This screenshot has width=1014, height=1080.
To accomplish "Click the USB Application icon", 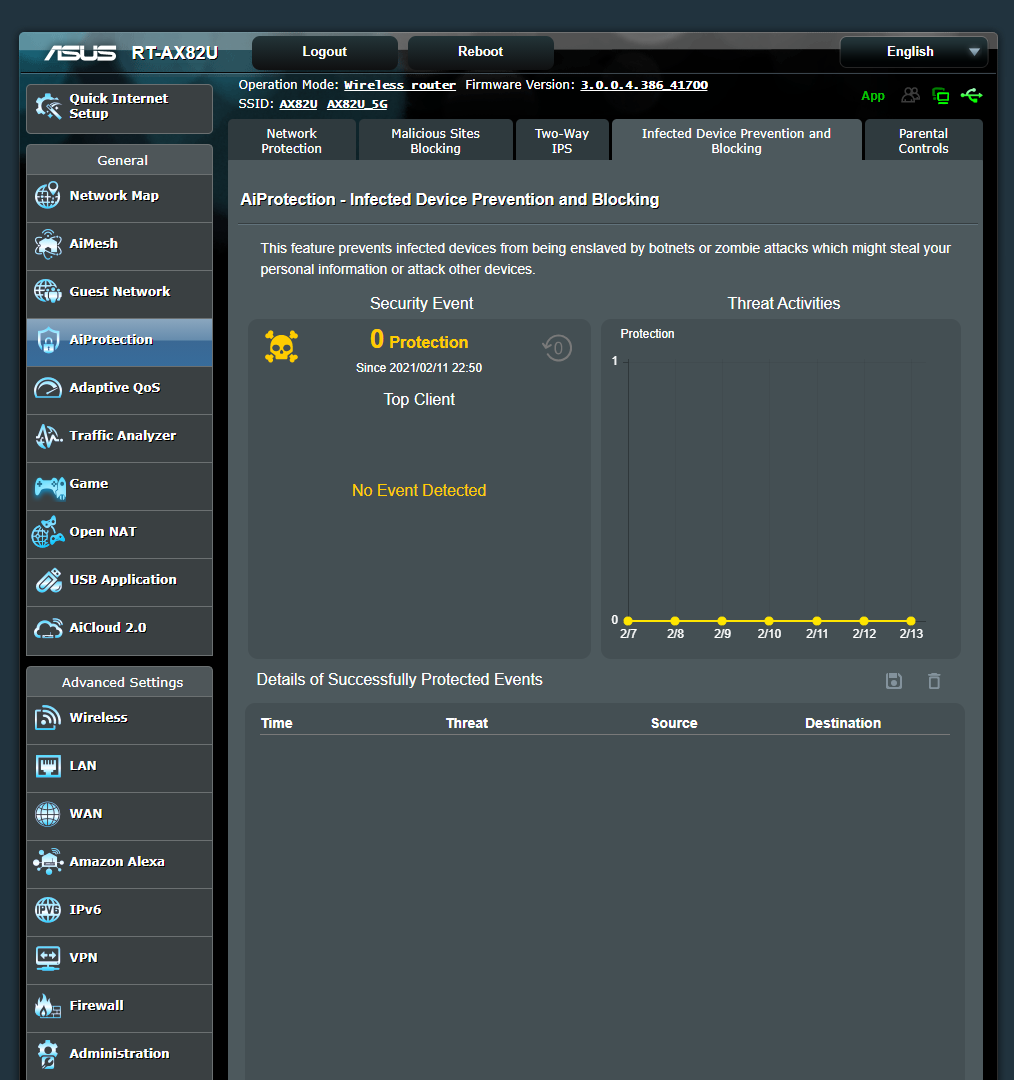I will 48,580.
